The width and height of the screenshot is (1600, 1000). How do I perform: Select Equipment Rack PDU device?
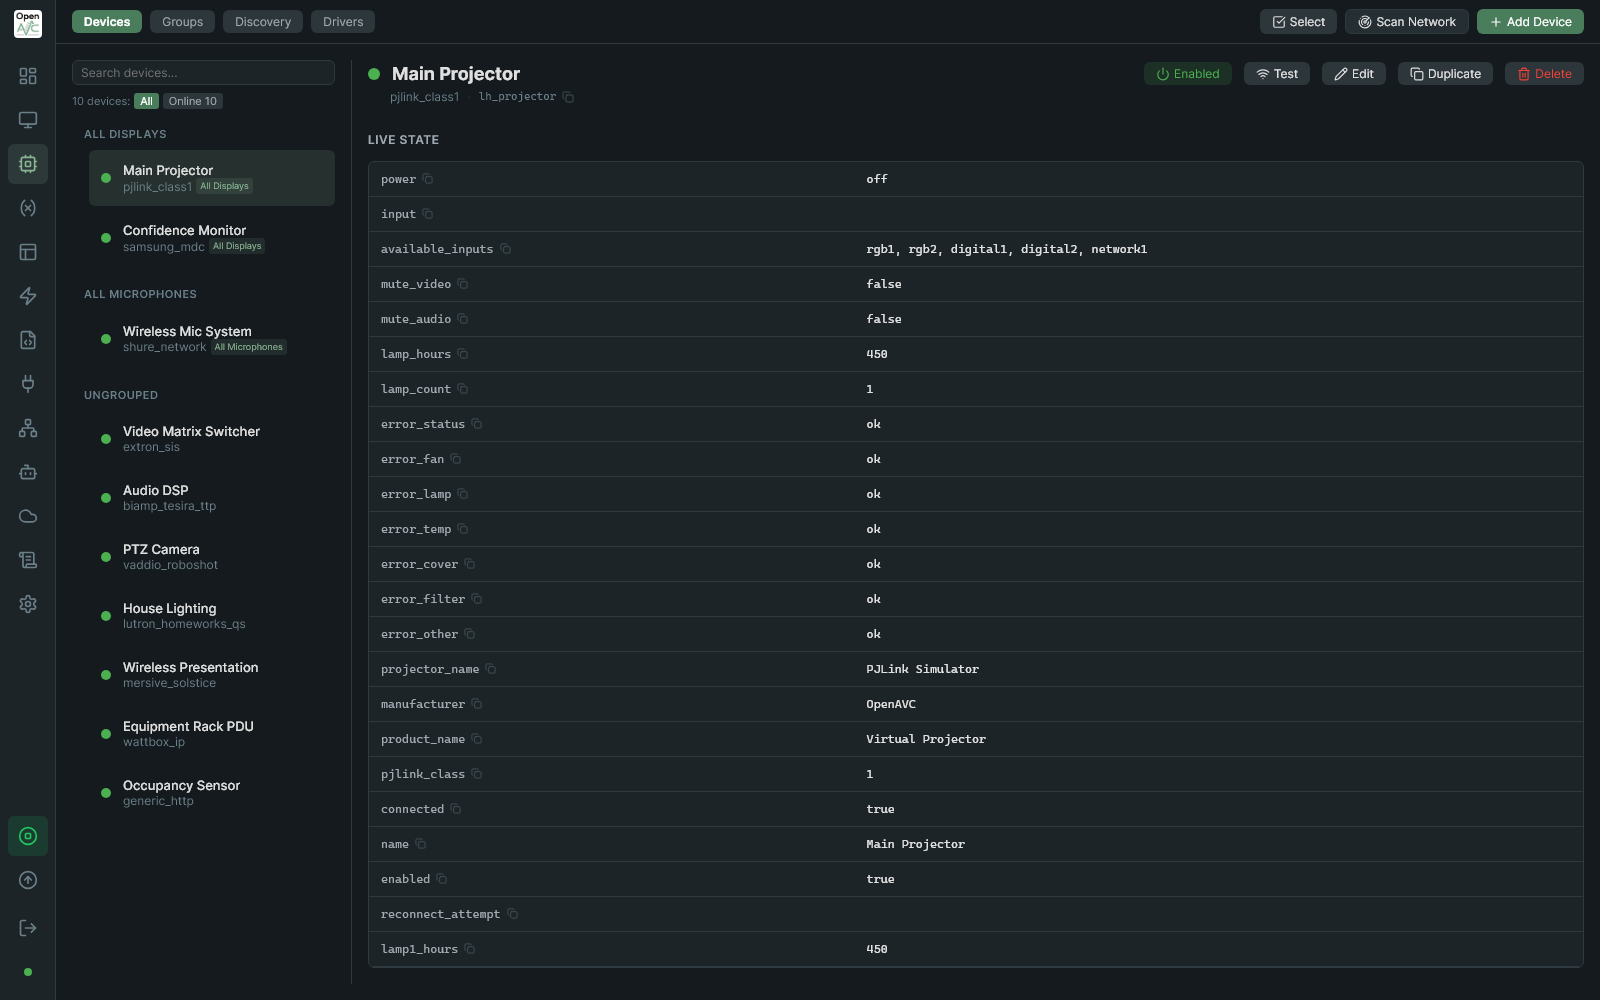click(x=212, y=734)
